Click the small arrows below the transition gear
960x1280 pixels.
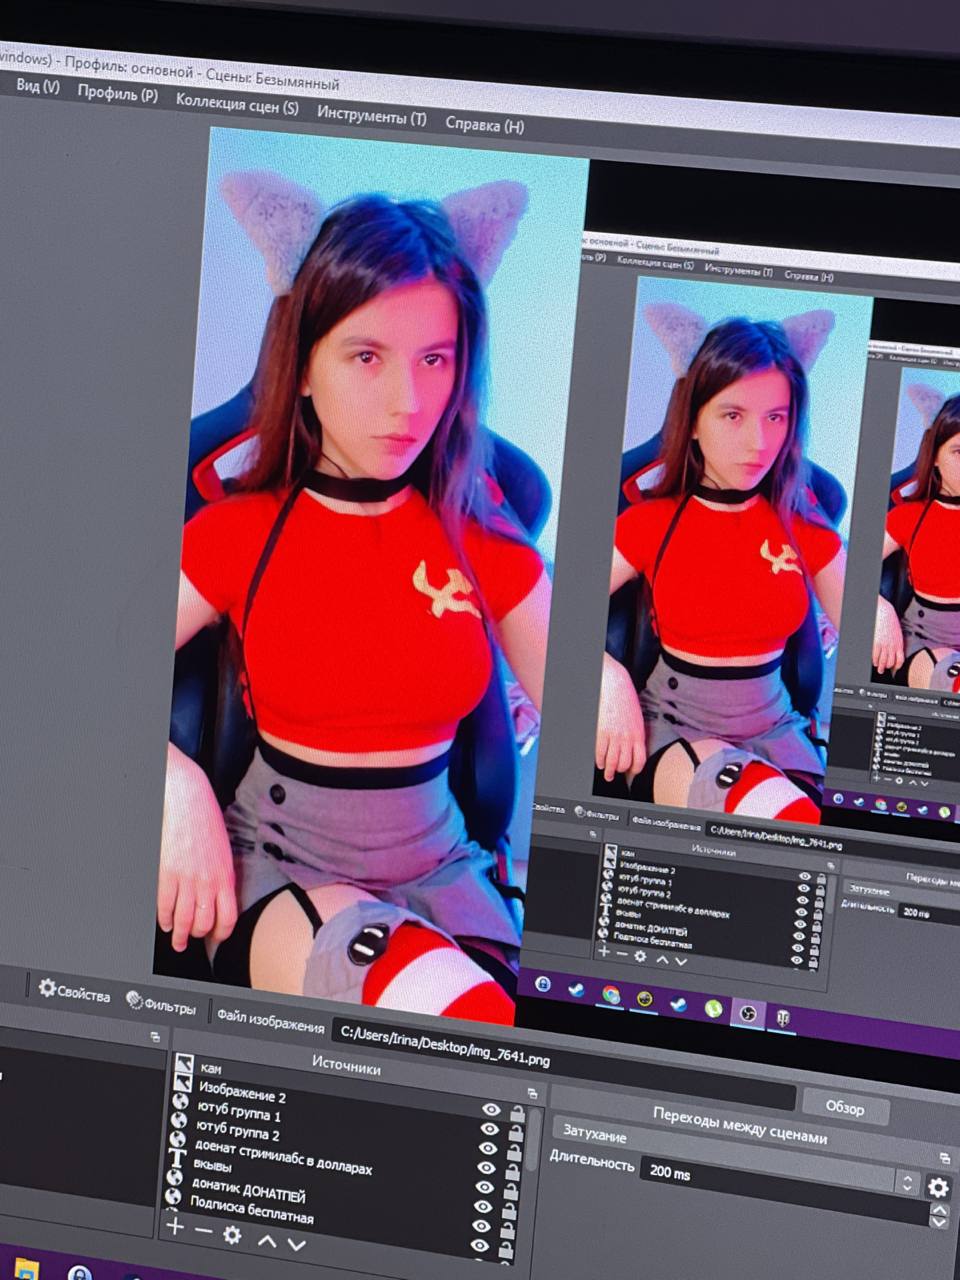[939, 1216]
